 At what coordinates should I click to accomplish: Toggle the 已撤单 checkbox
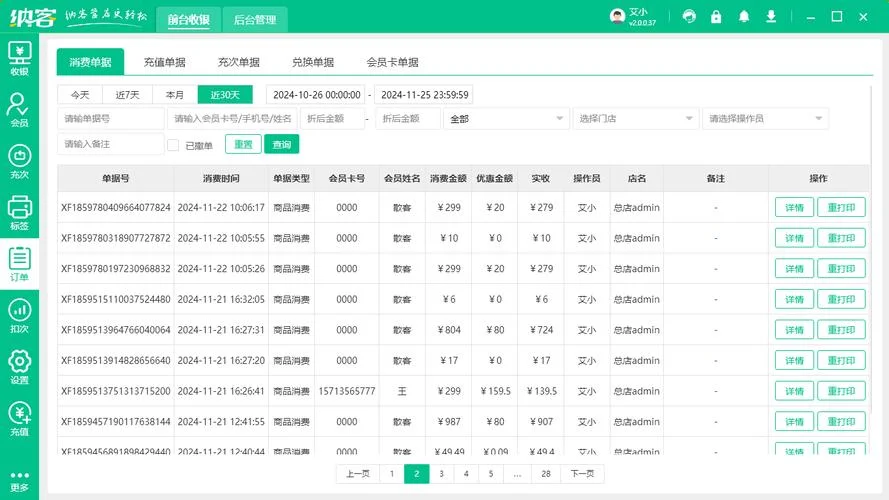click(173, 145)
